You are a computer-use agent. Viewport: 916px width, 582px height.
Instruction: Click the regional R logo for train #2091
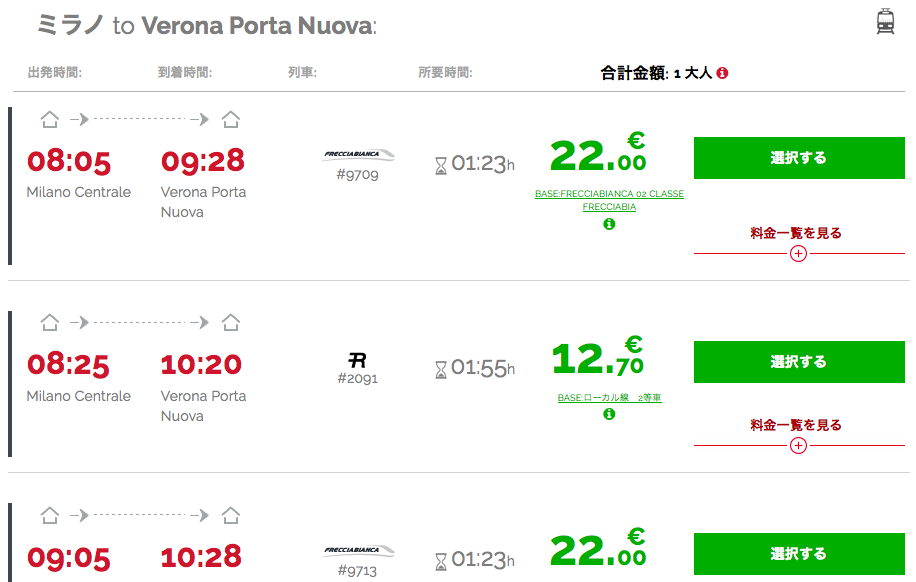(357, 360)
